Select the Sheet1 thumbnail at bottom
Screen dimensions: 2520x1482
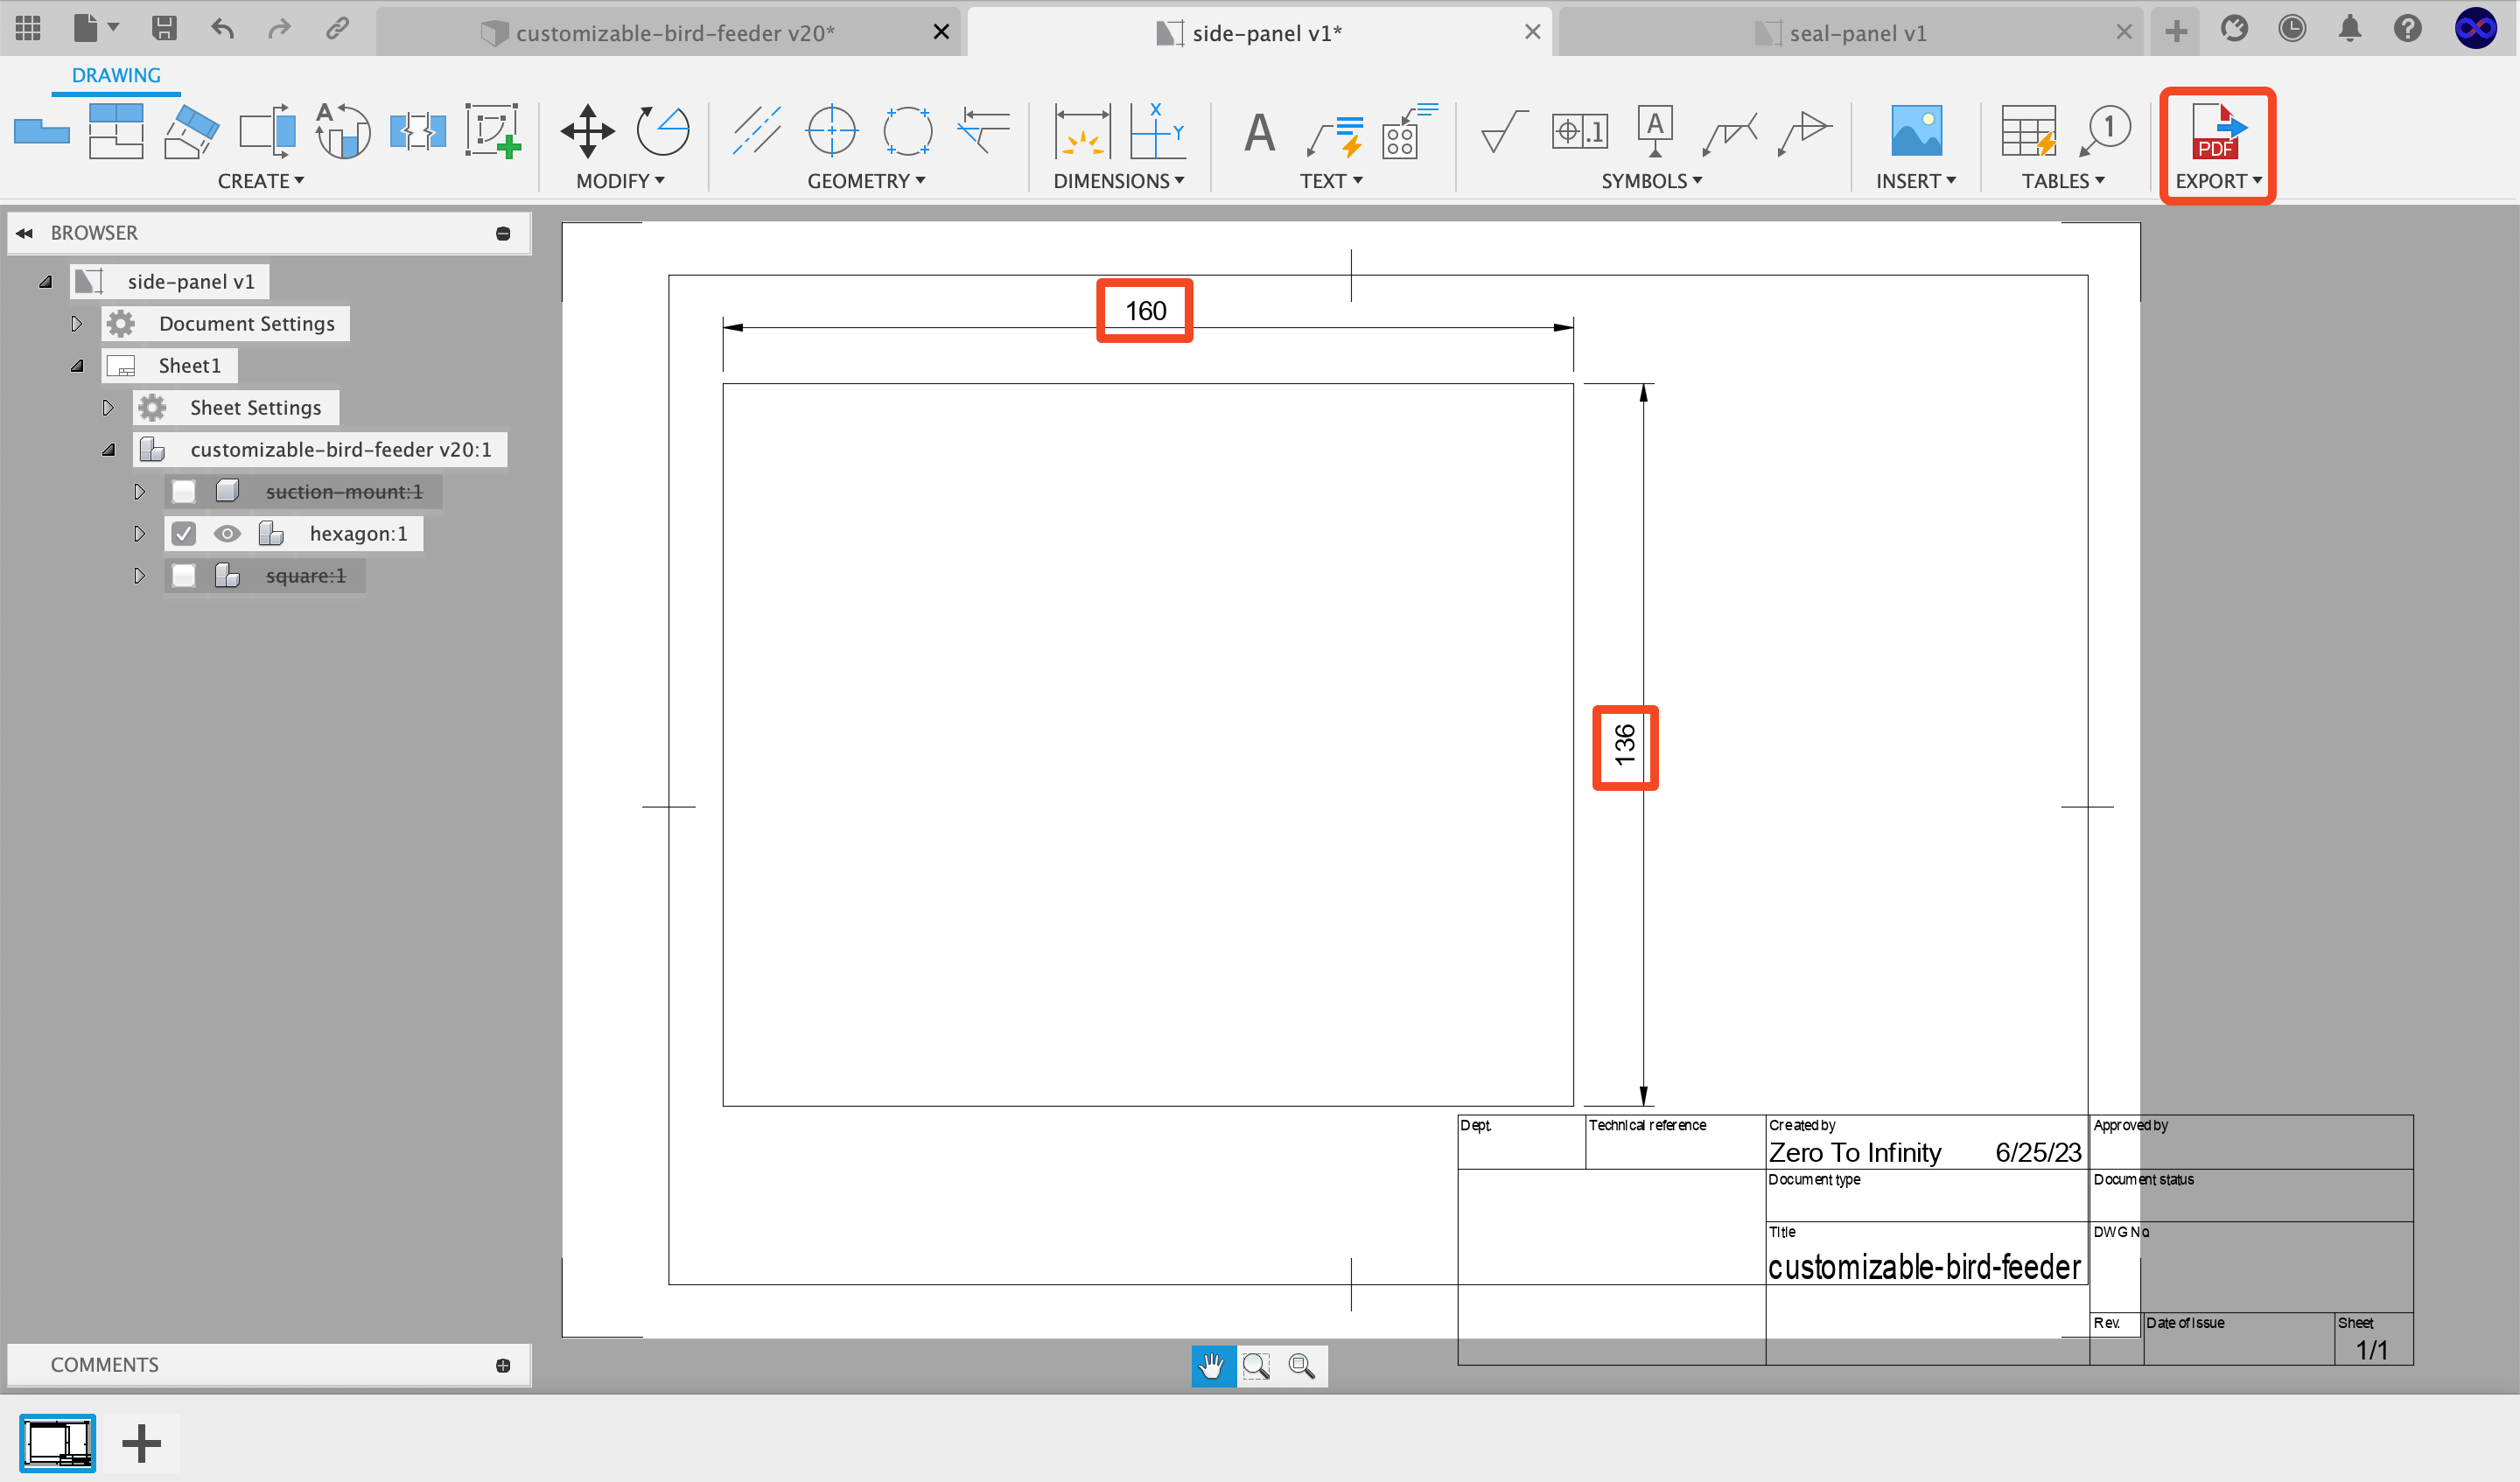(58, 1443)
